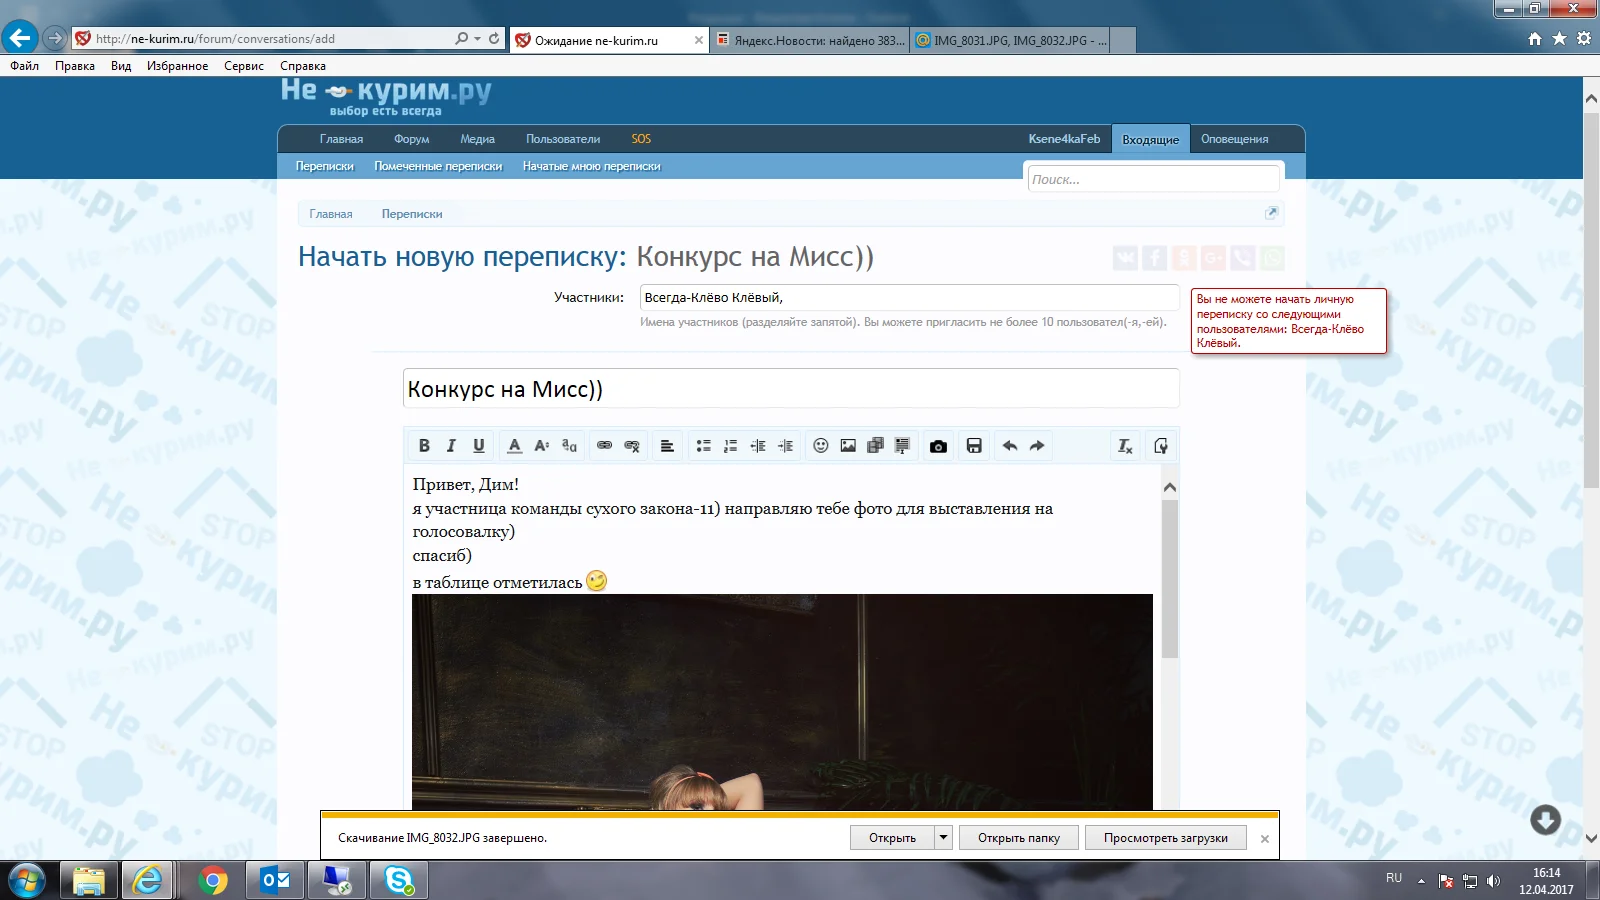This screenshot has width=1600, height=900.
Task: Save draft with the floppy disk icon
Action: coord(974,446)
